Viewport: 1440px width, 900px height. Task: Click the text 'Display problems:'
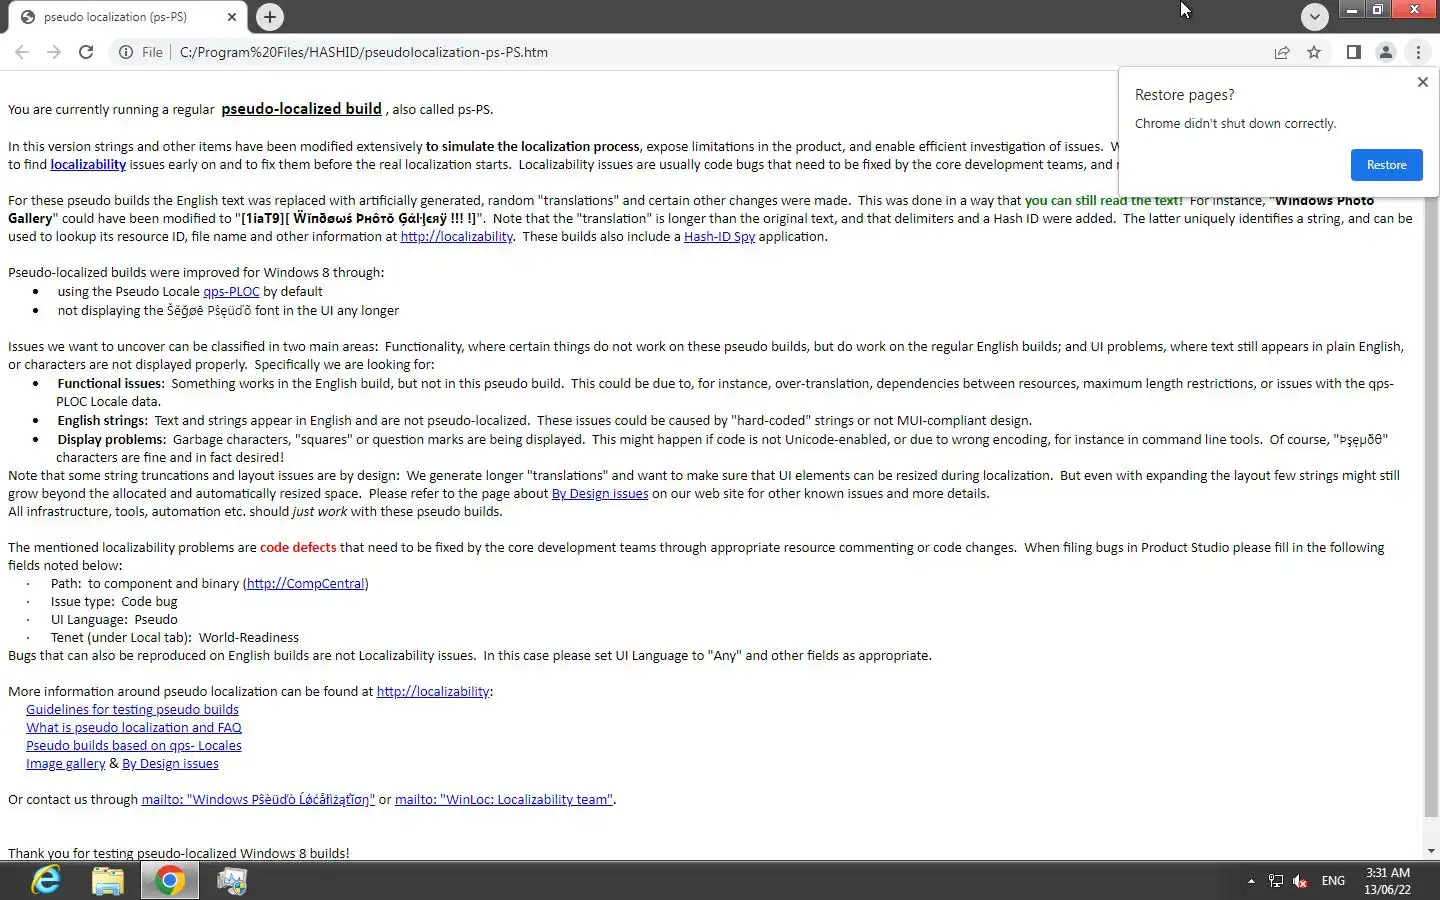111,439
